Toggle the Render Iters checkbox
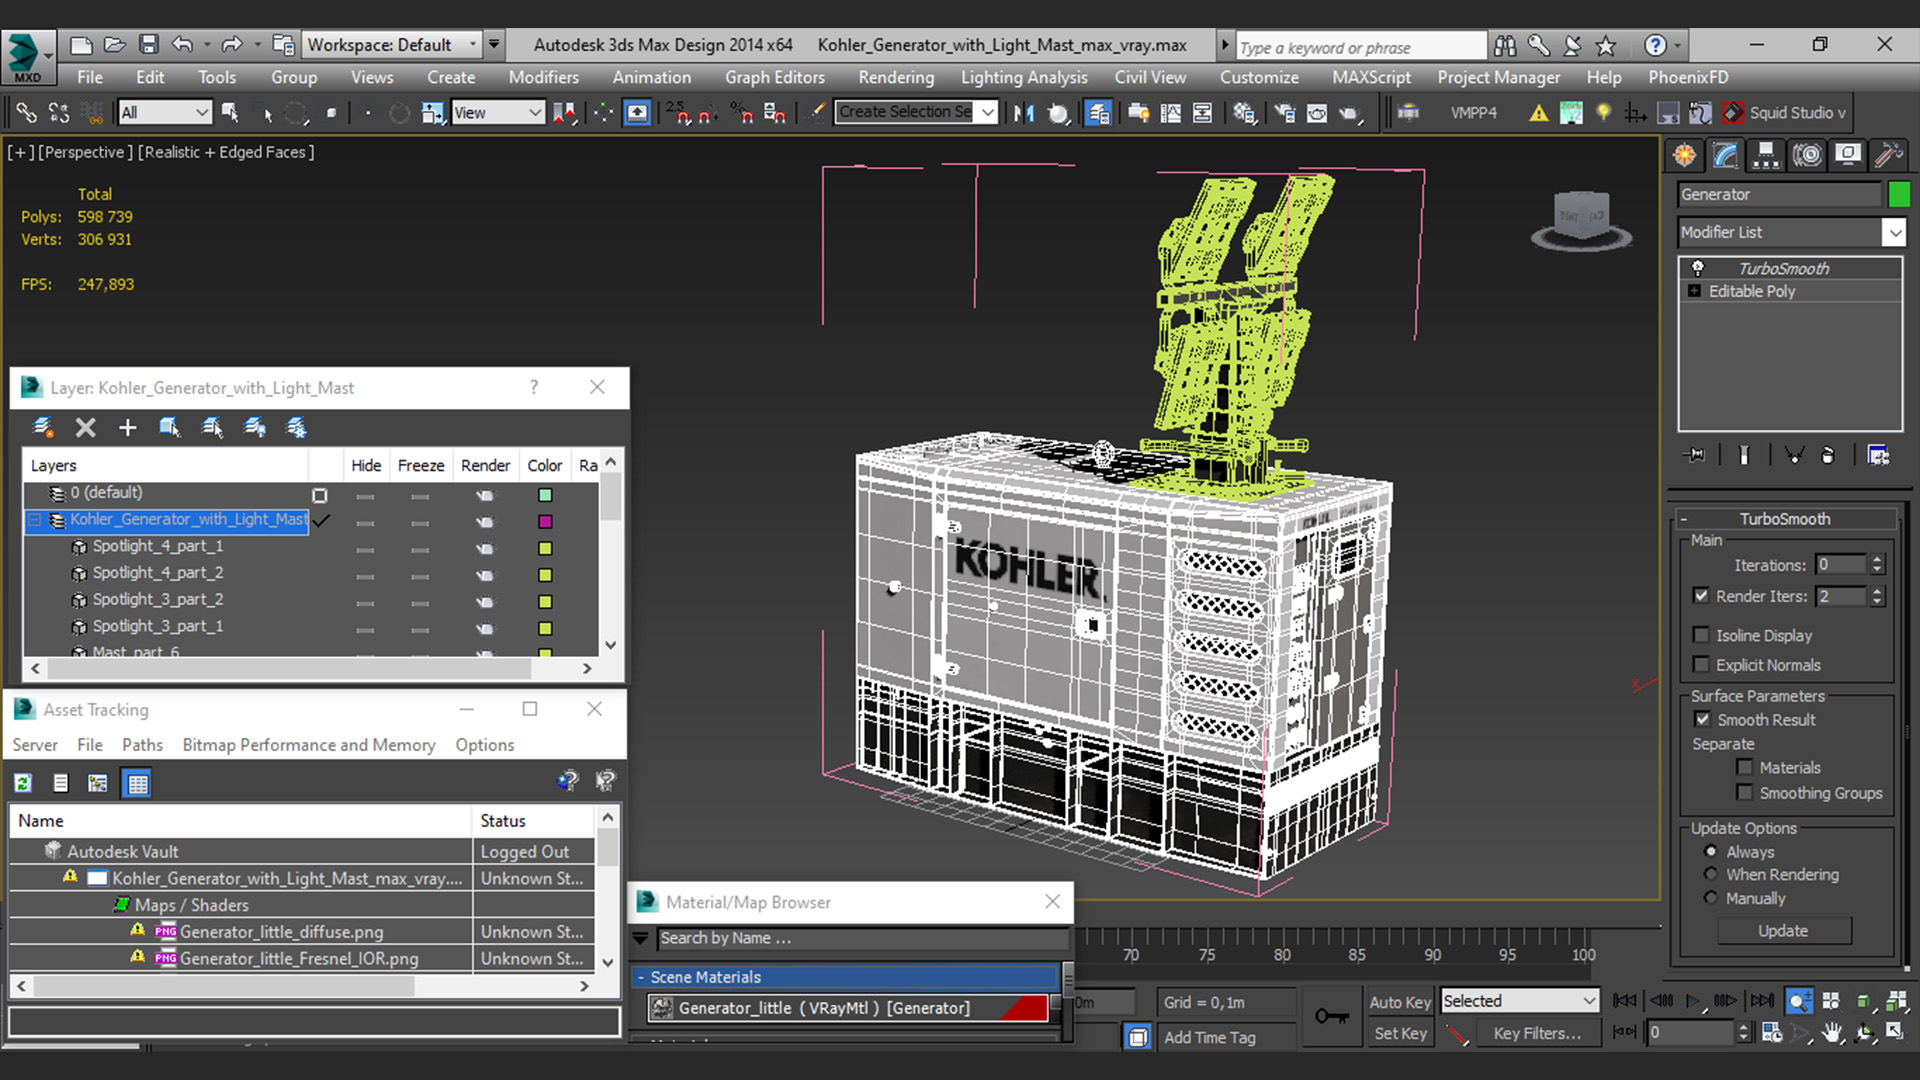This screenshot has width=1920, height=1080. tap(1701, 595)
